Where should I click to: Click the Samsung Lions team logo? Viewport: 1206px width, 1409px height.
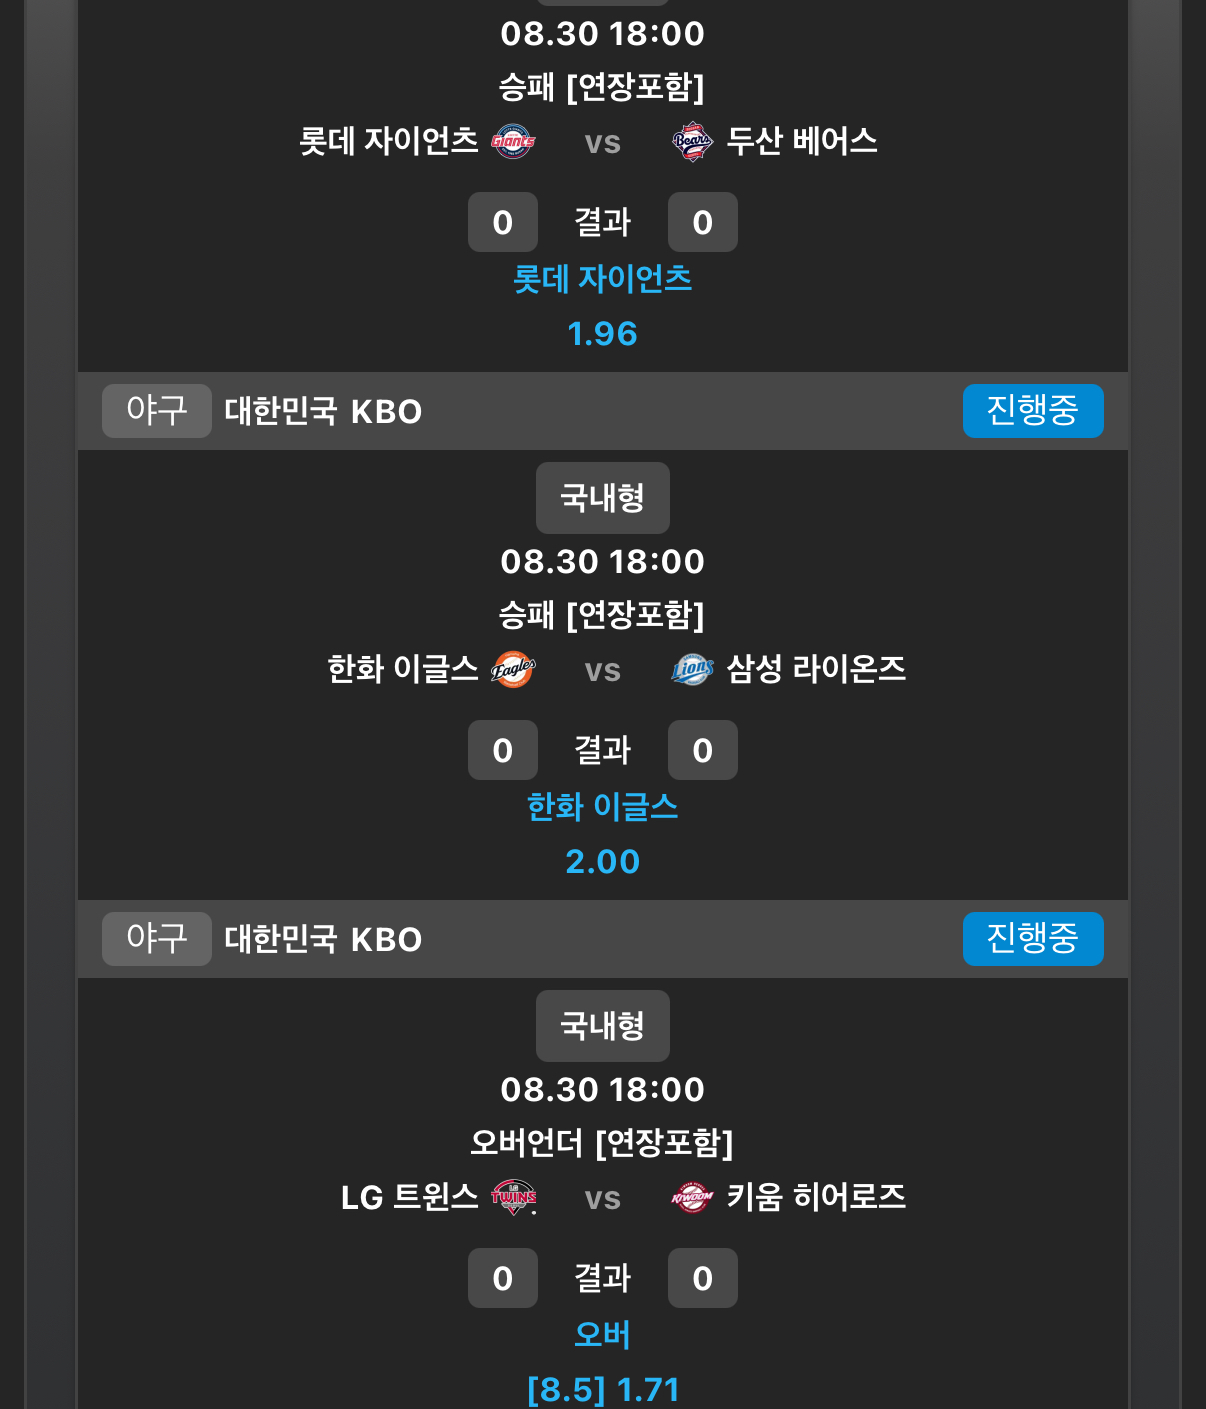[692, 669]
